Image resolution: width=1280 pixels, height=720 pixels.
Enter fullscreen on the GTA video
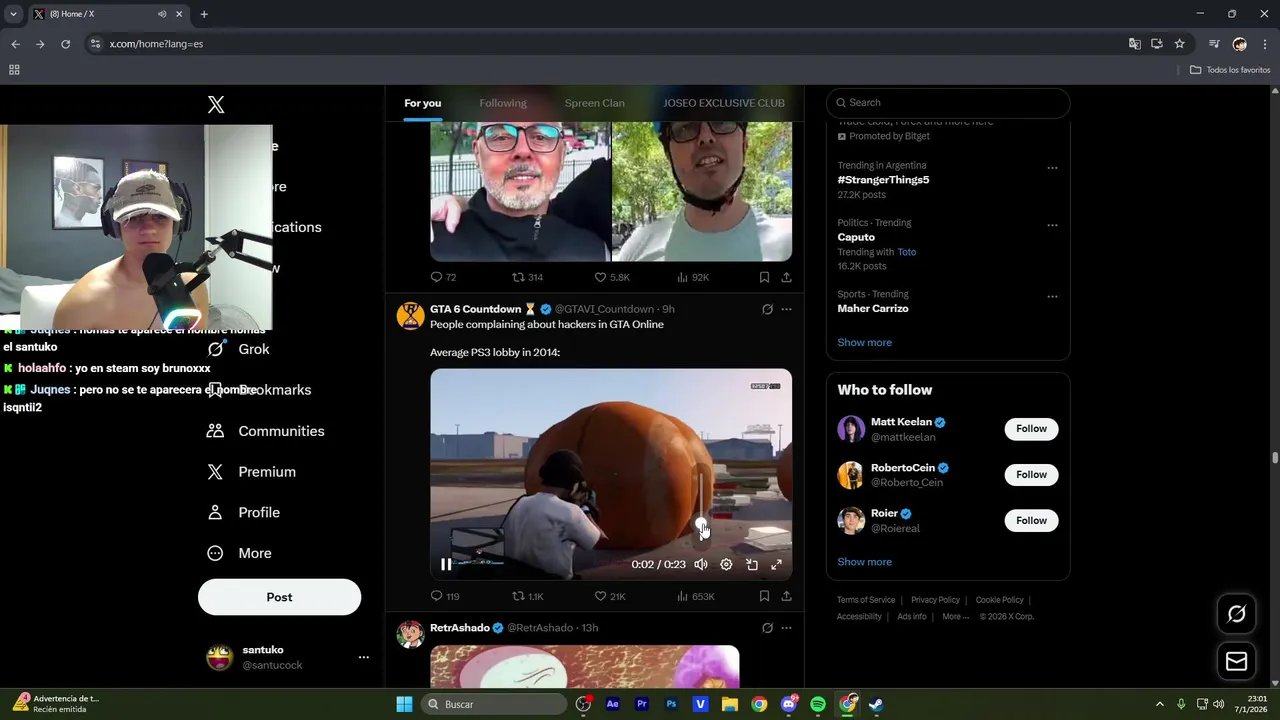coord(776,564)
